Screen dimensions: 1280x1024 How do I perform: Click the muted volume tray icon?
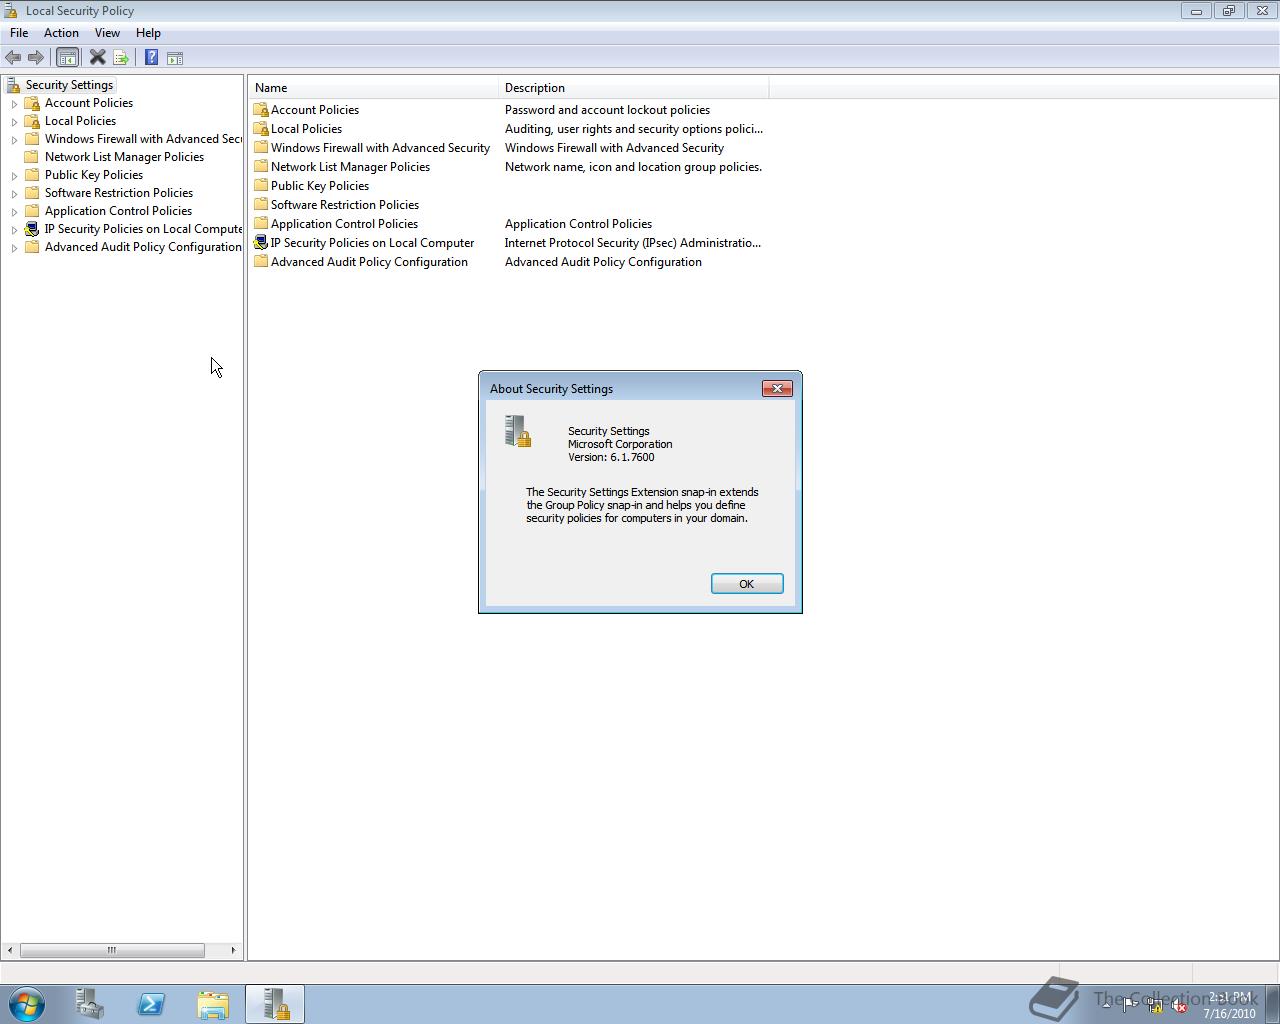click(1179, 1006)
